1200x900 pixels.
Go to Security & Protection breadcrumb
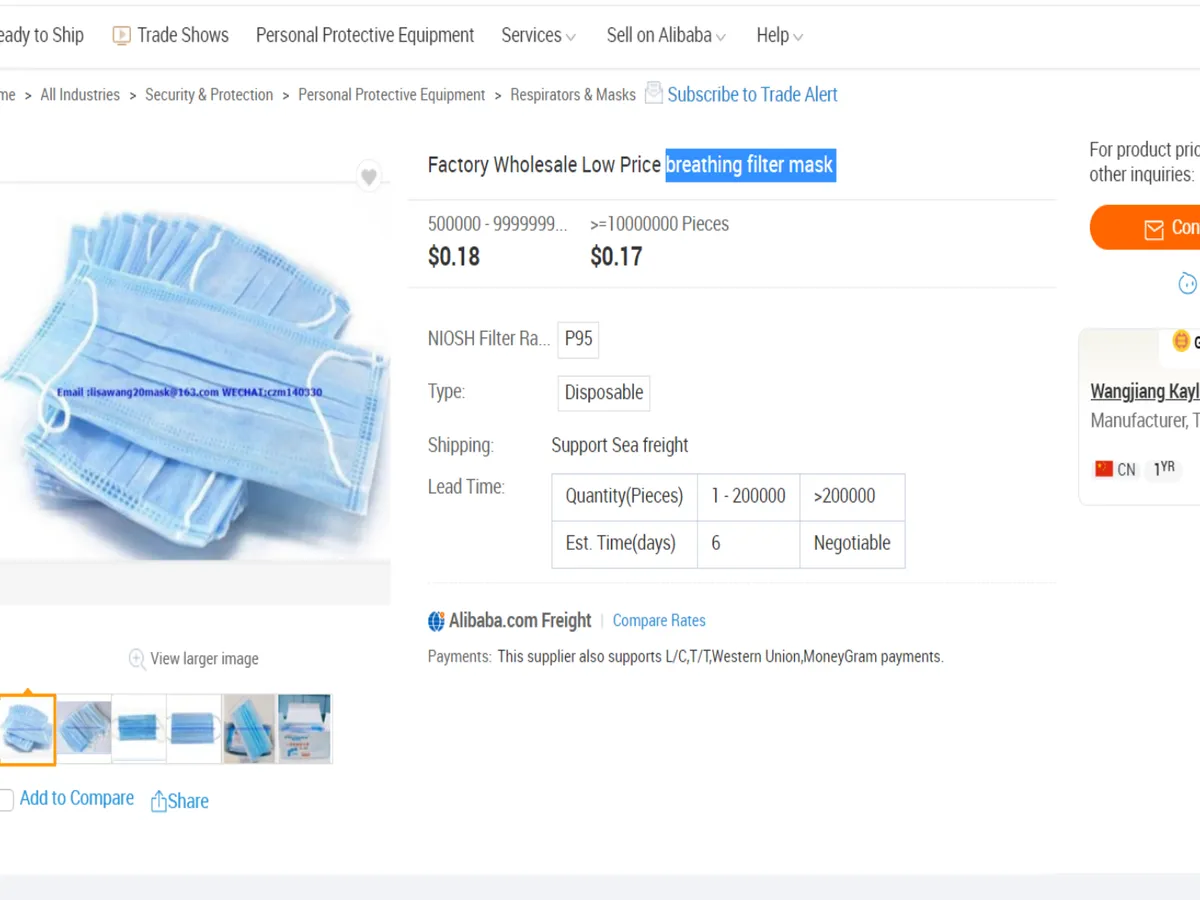click(x=209, y=95)
